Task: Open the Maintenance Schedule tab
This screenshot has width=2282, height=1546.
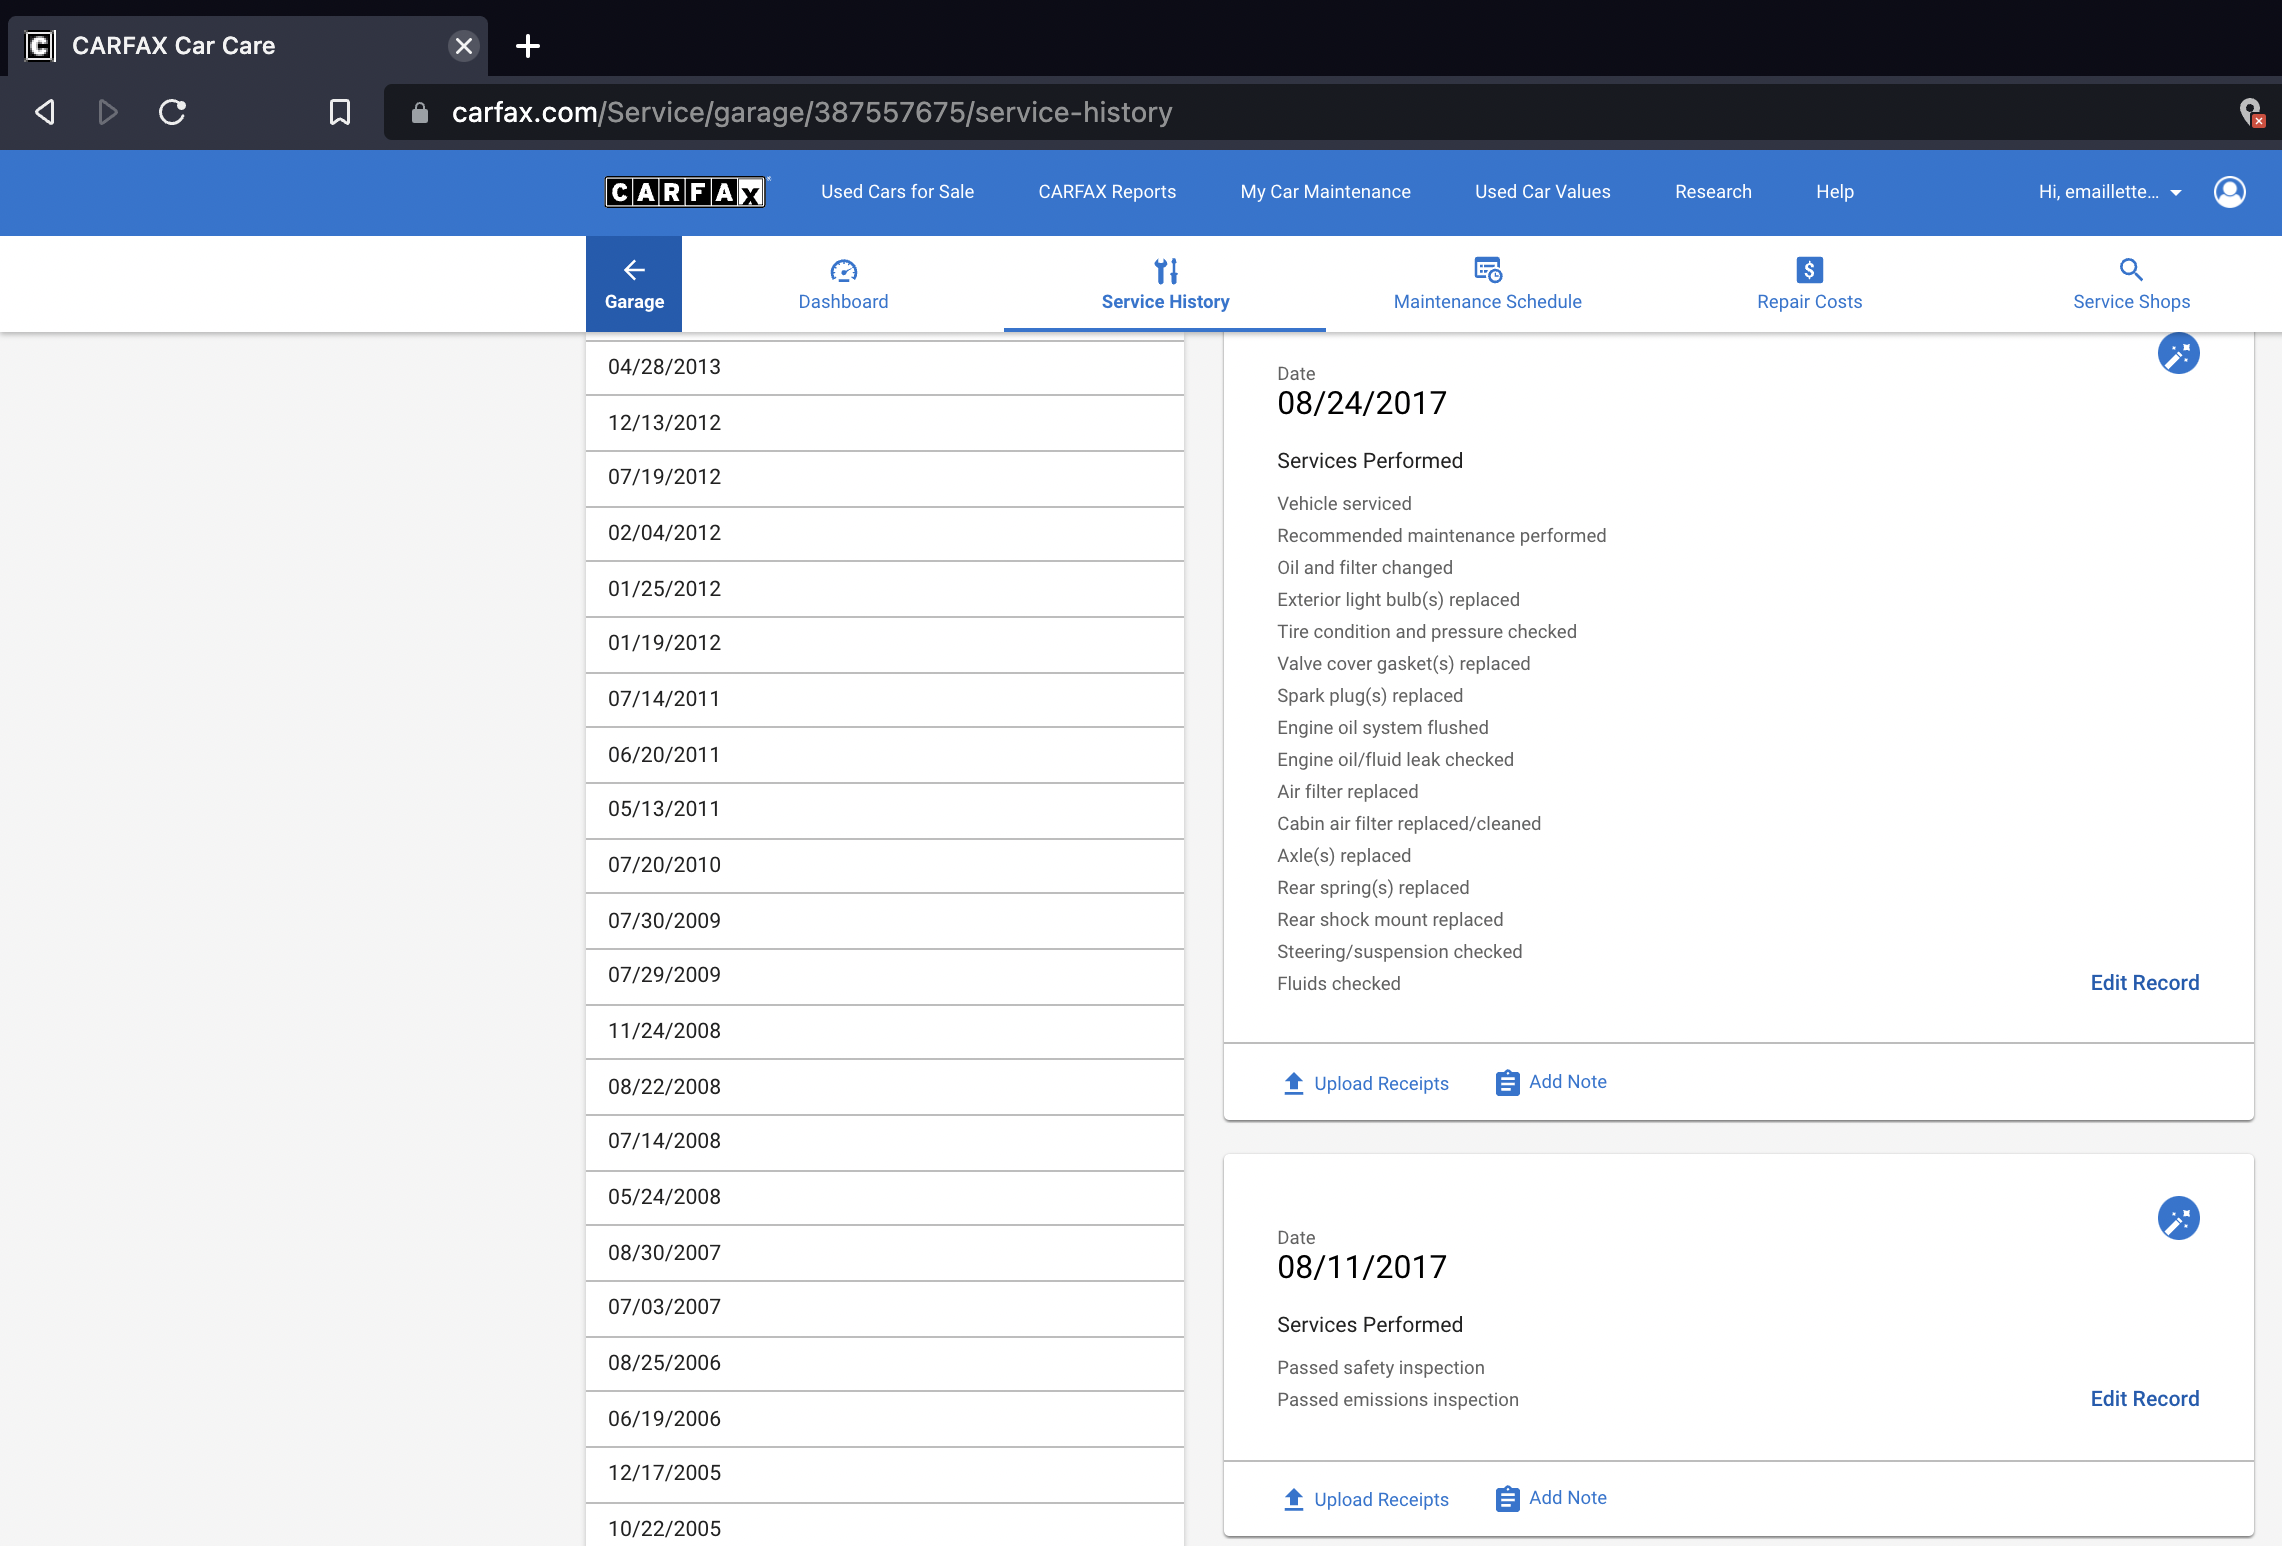Action: [1488, 284]
